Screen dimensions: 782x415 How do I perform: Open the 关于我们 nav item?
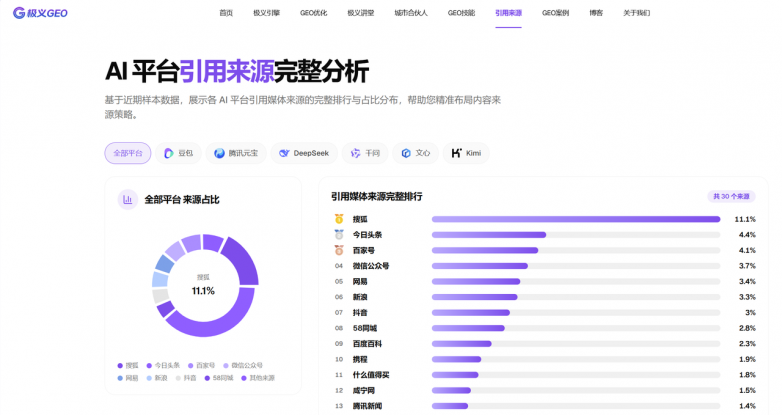click(x=636, y=13)
